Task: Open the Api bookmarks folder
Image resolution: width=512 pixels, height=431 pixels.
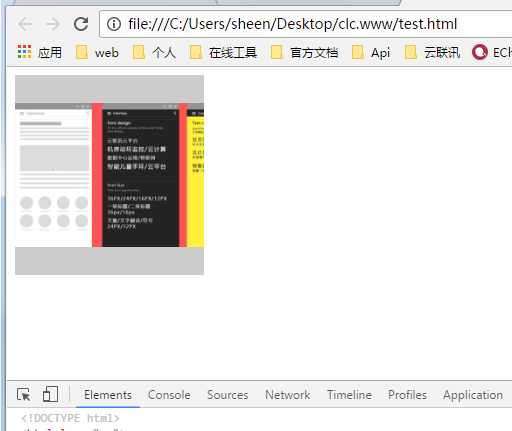Action: [371, 52]
